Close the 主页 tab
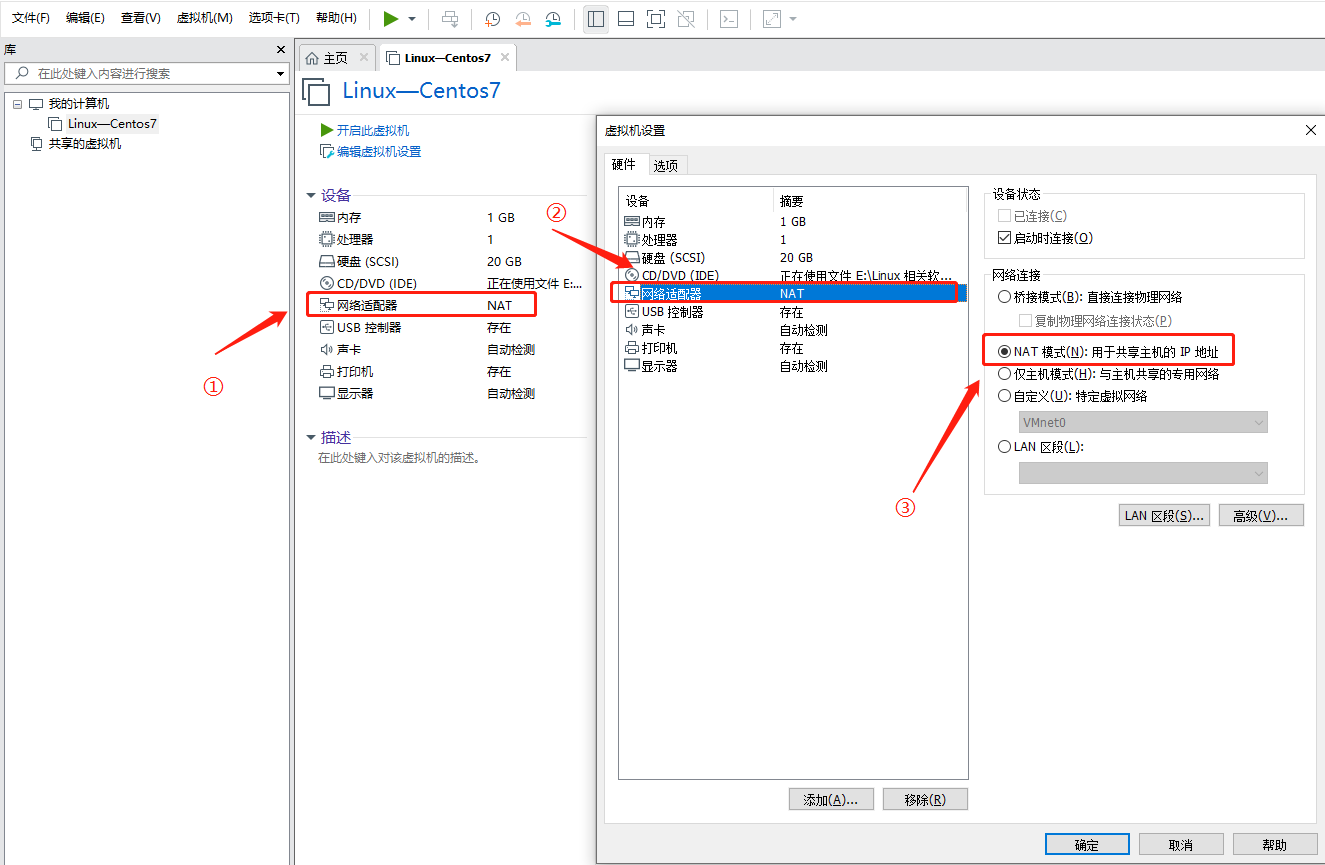Image resolution: width=1325 pixels, height=865 pixels. [364, 58]
